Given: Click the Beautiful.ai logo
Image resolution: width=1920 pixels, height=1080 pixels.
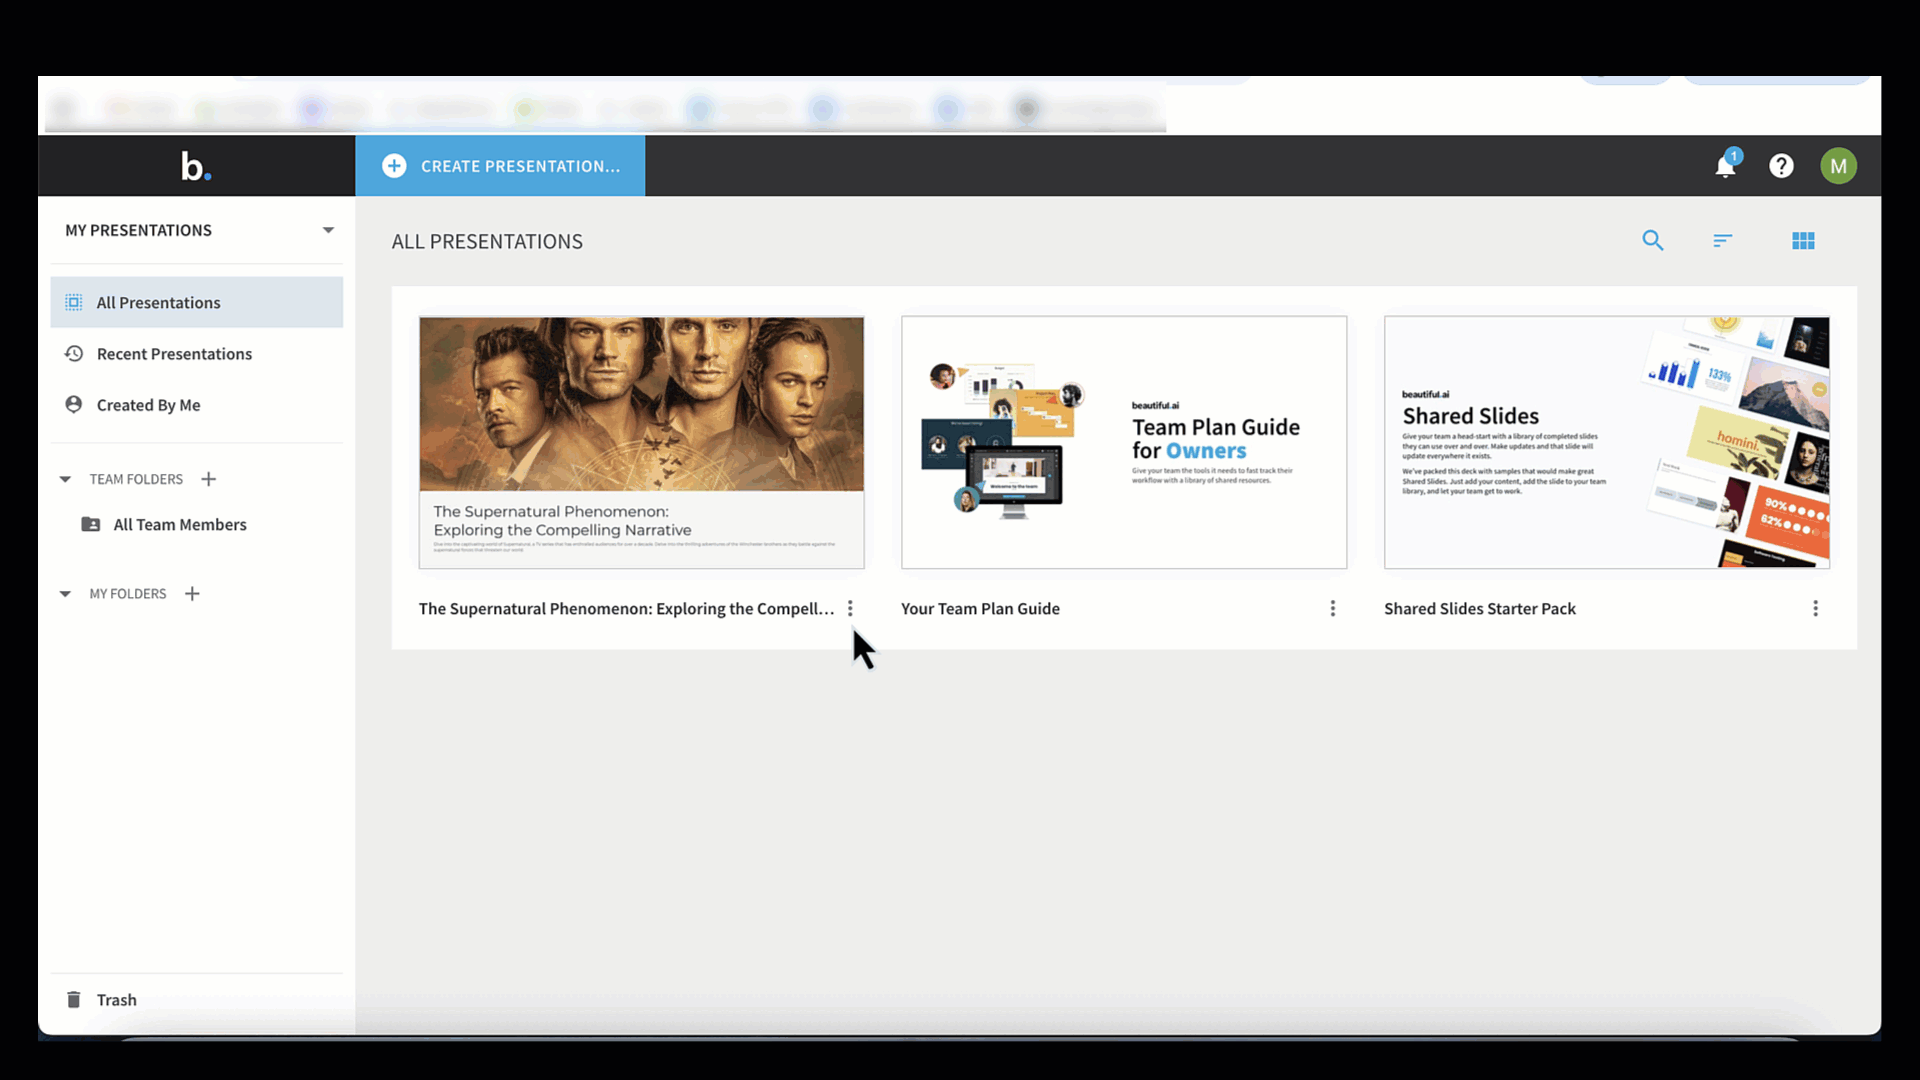Looking at the screenshot, I should click(x=196, y=166).
